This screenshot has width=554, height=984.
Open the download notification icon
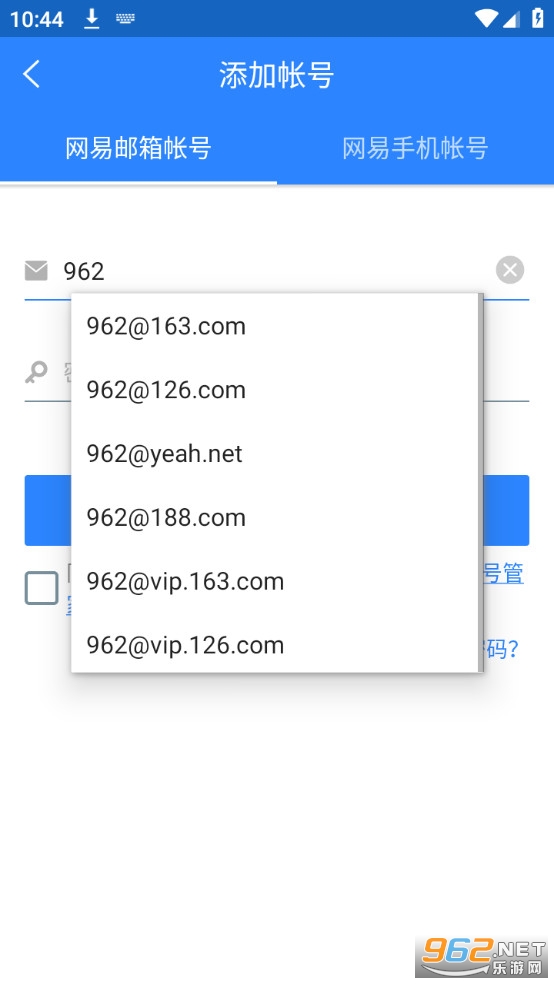point(92,19)
